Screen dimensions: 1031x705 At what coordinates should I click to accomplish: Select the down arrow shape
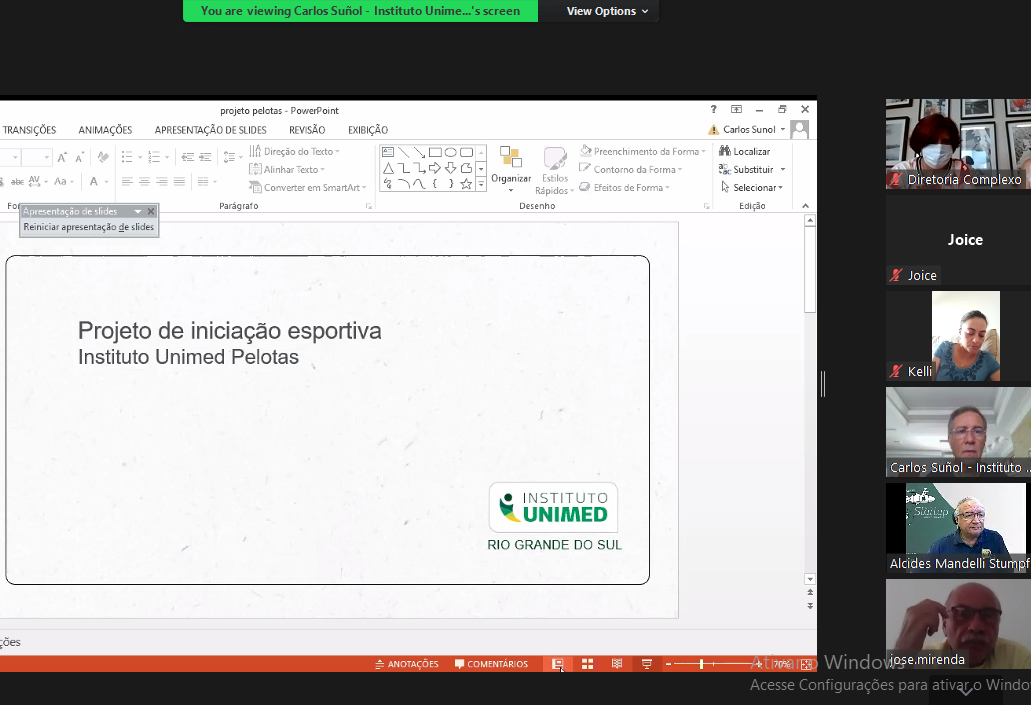click(x=450, y=168)
